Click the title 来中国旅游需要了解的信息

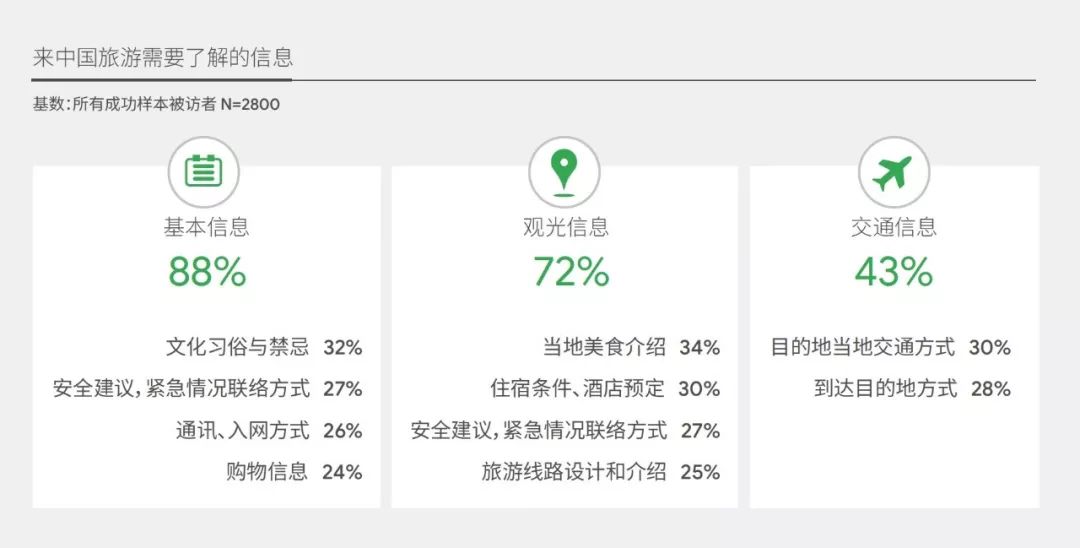[x=163, y=58]
